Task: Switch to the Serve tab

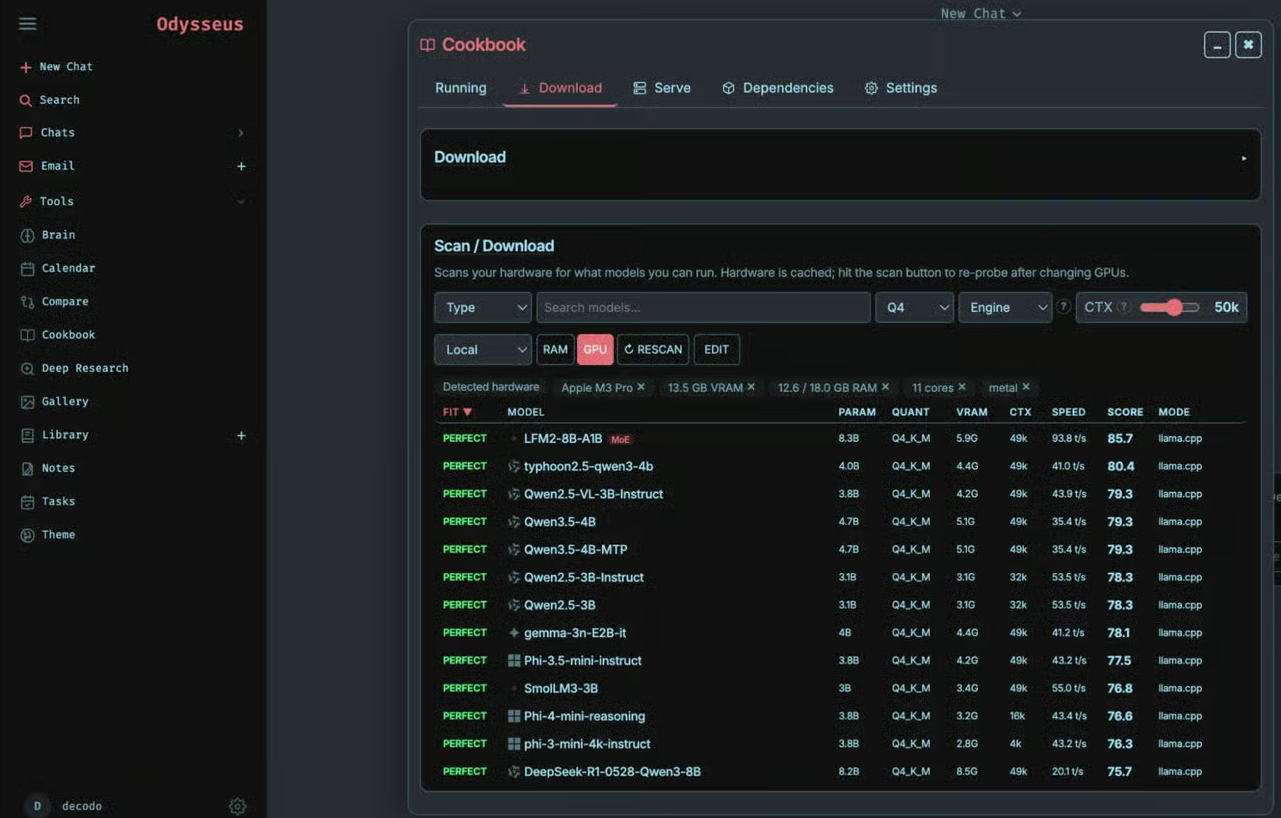Action: (x=662, y=88)
